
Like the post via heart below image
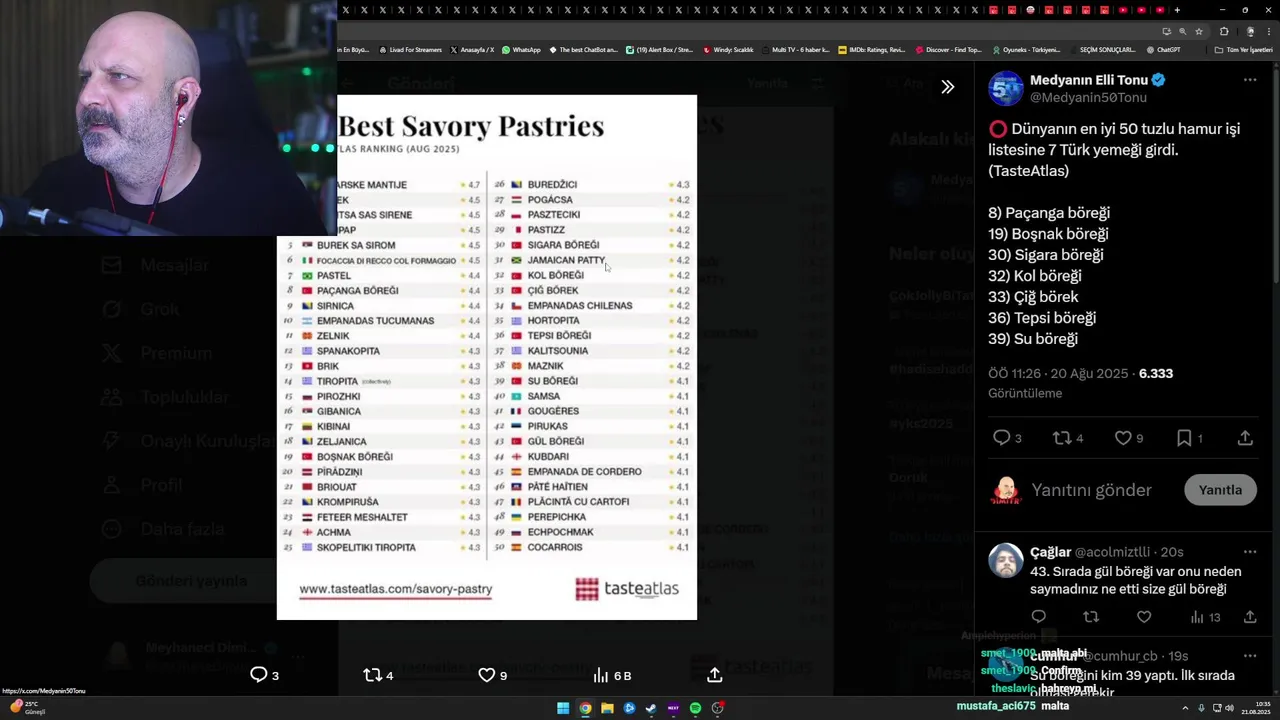492,675
